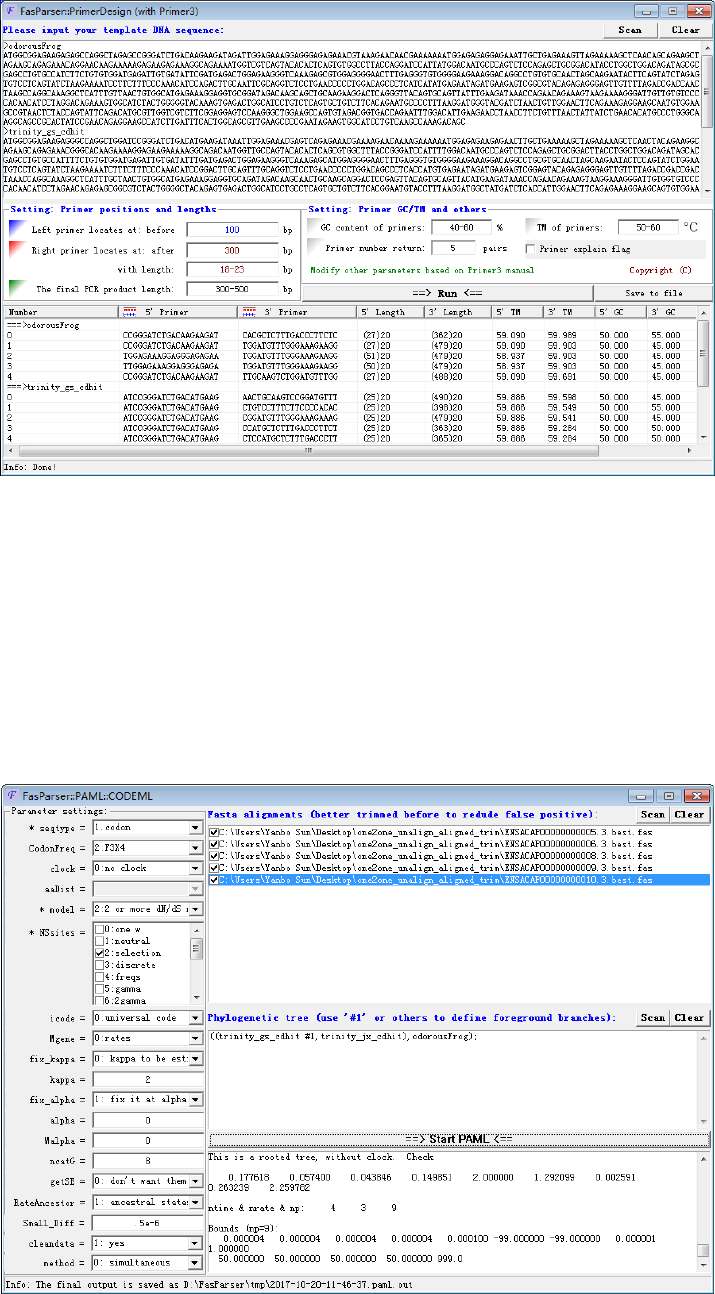
Task: Click the gray icon beside GC content of primers
Action: point(314,228)
